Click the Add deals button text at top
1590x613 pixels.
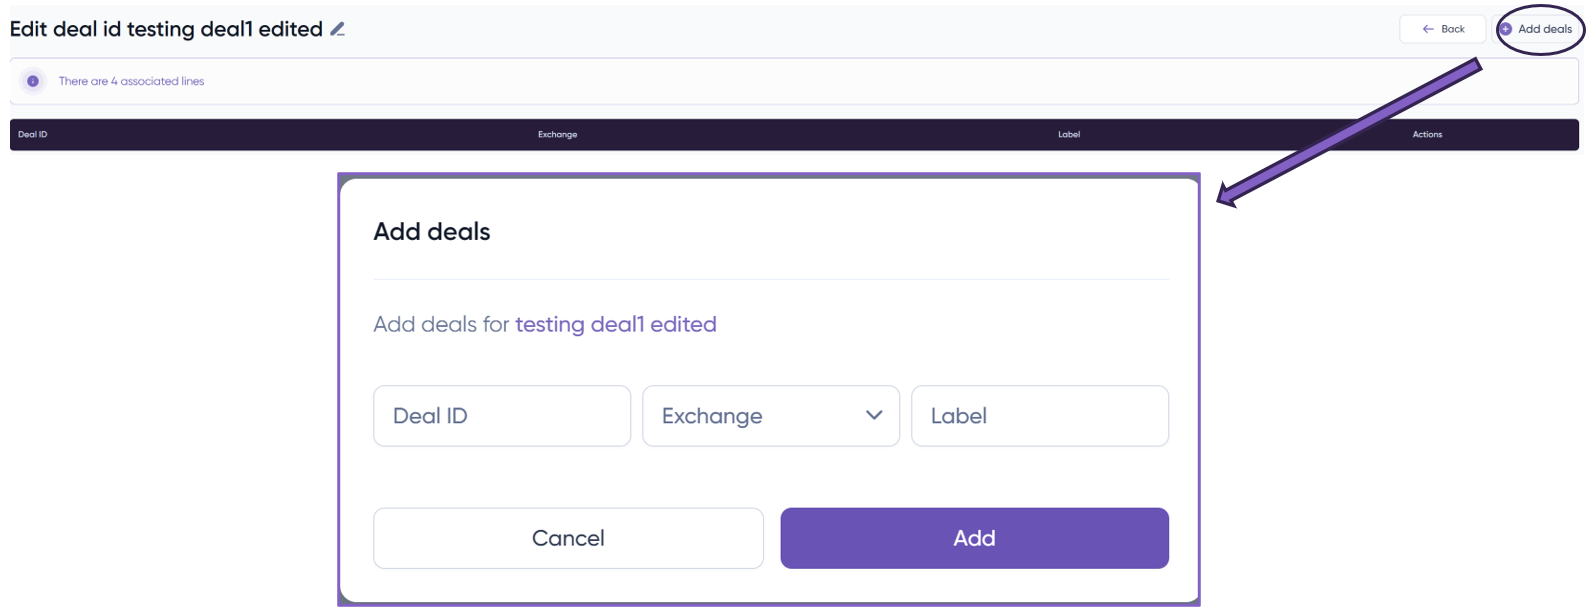pyautogui.click(x=1545, y=29)
